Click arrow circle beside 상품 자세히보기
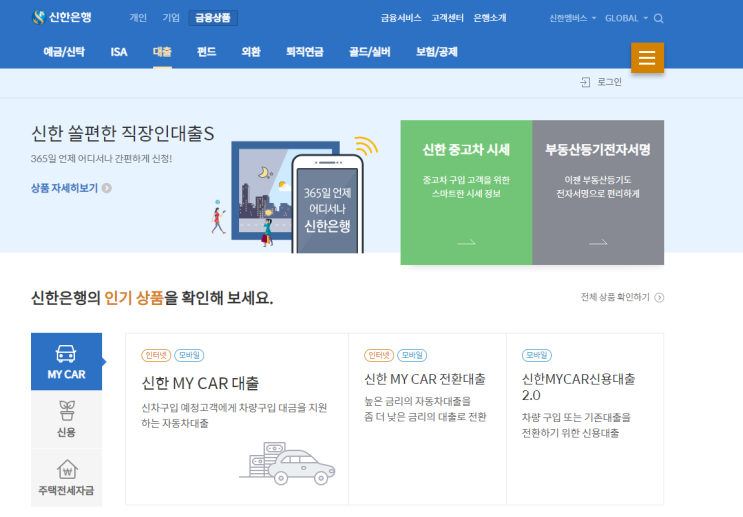This screenshot has width=743, height=517. click(x=107, y=188)
